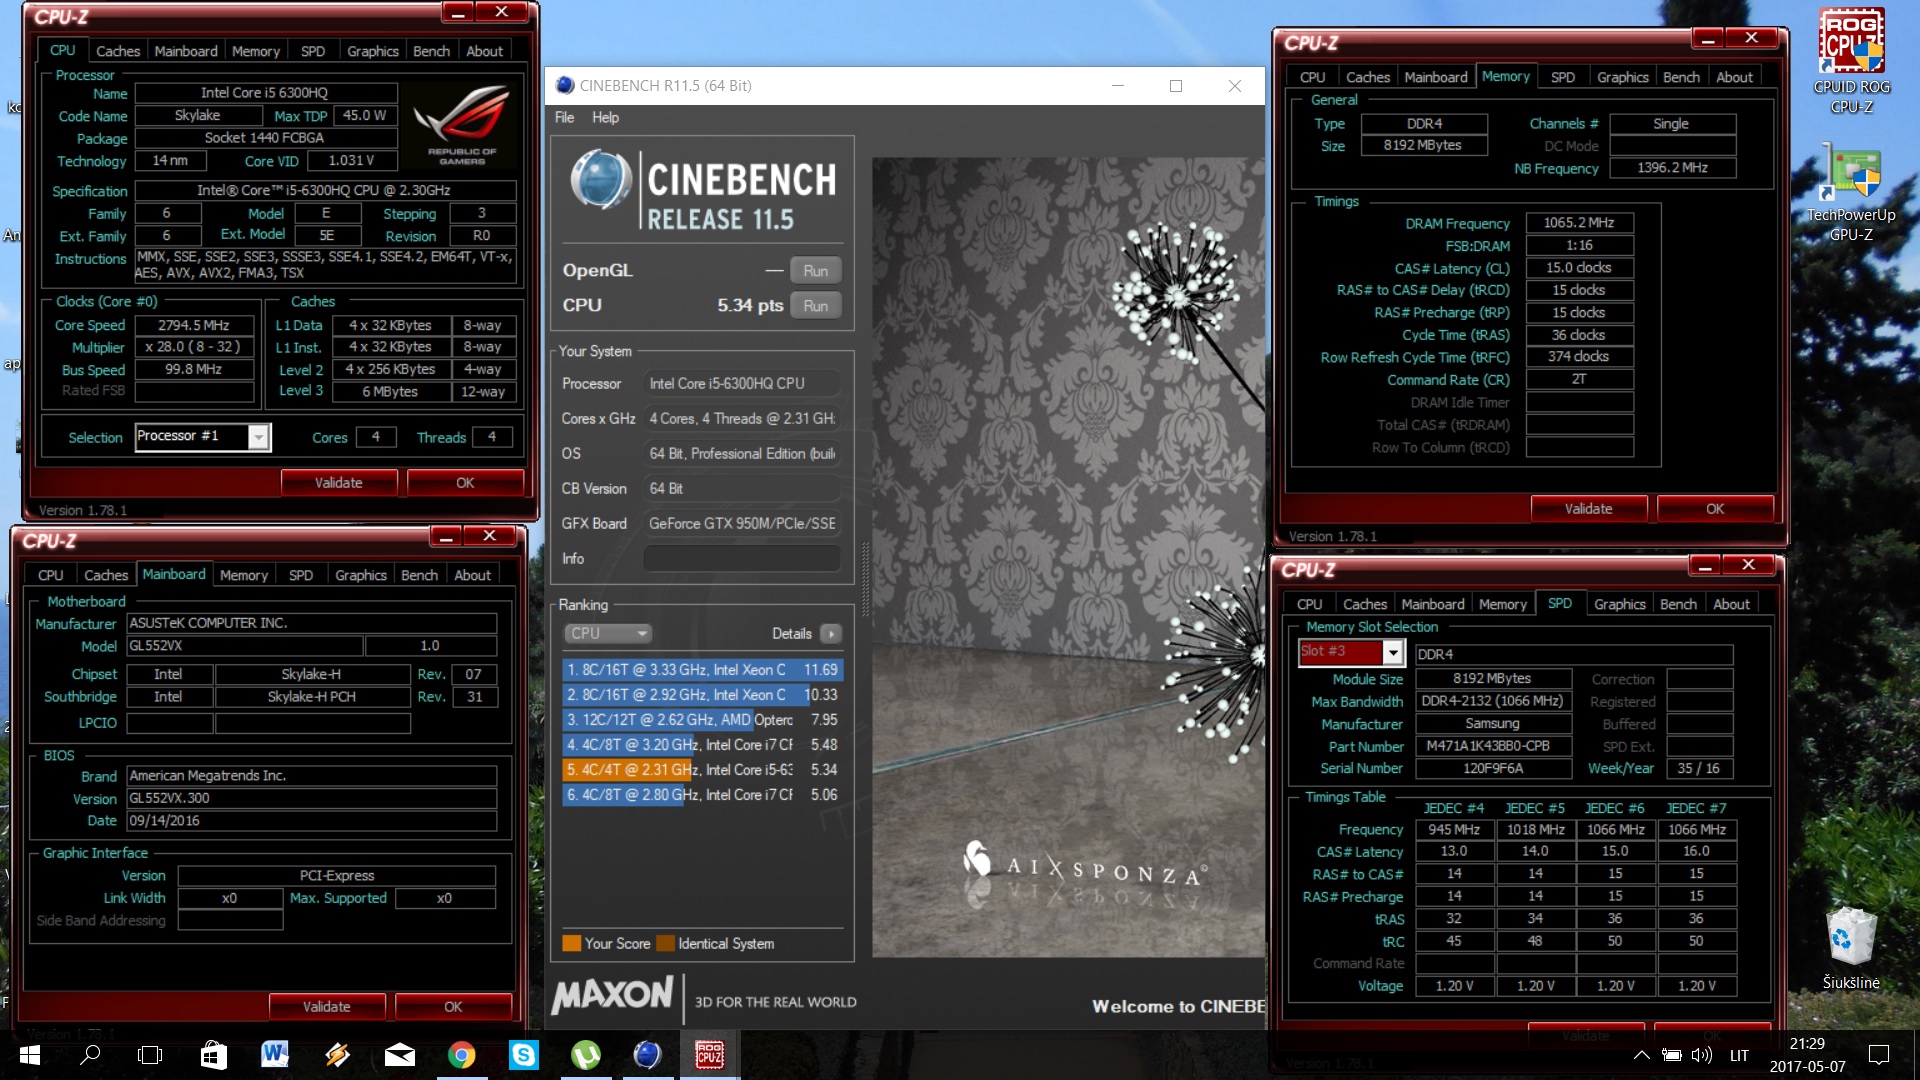Open Bench tab in CPU window
1920x1080 pixels.
coord(431,51)
